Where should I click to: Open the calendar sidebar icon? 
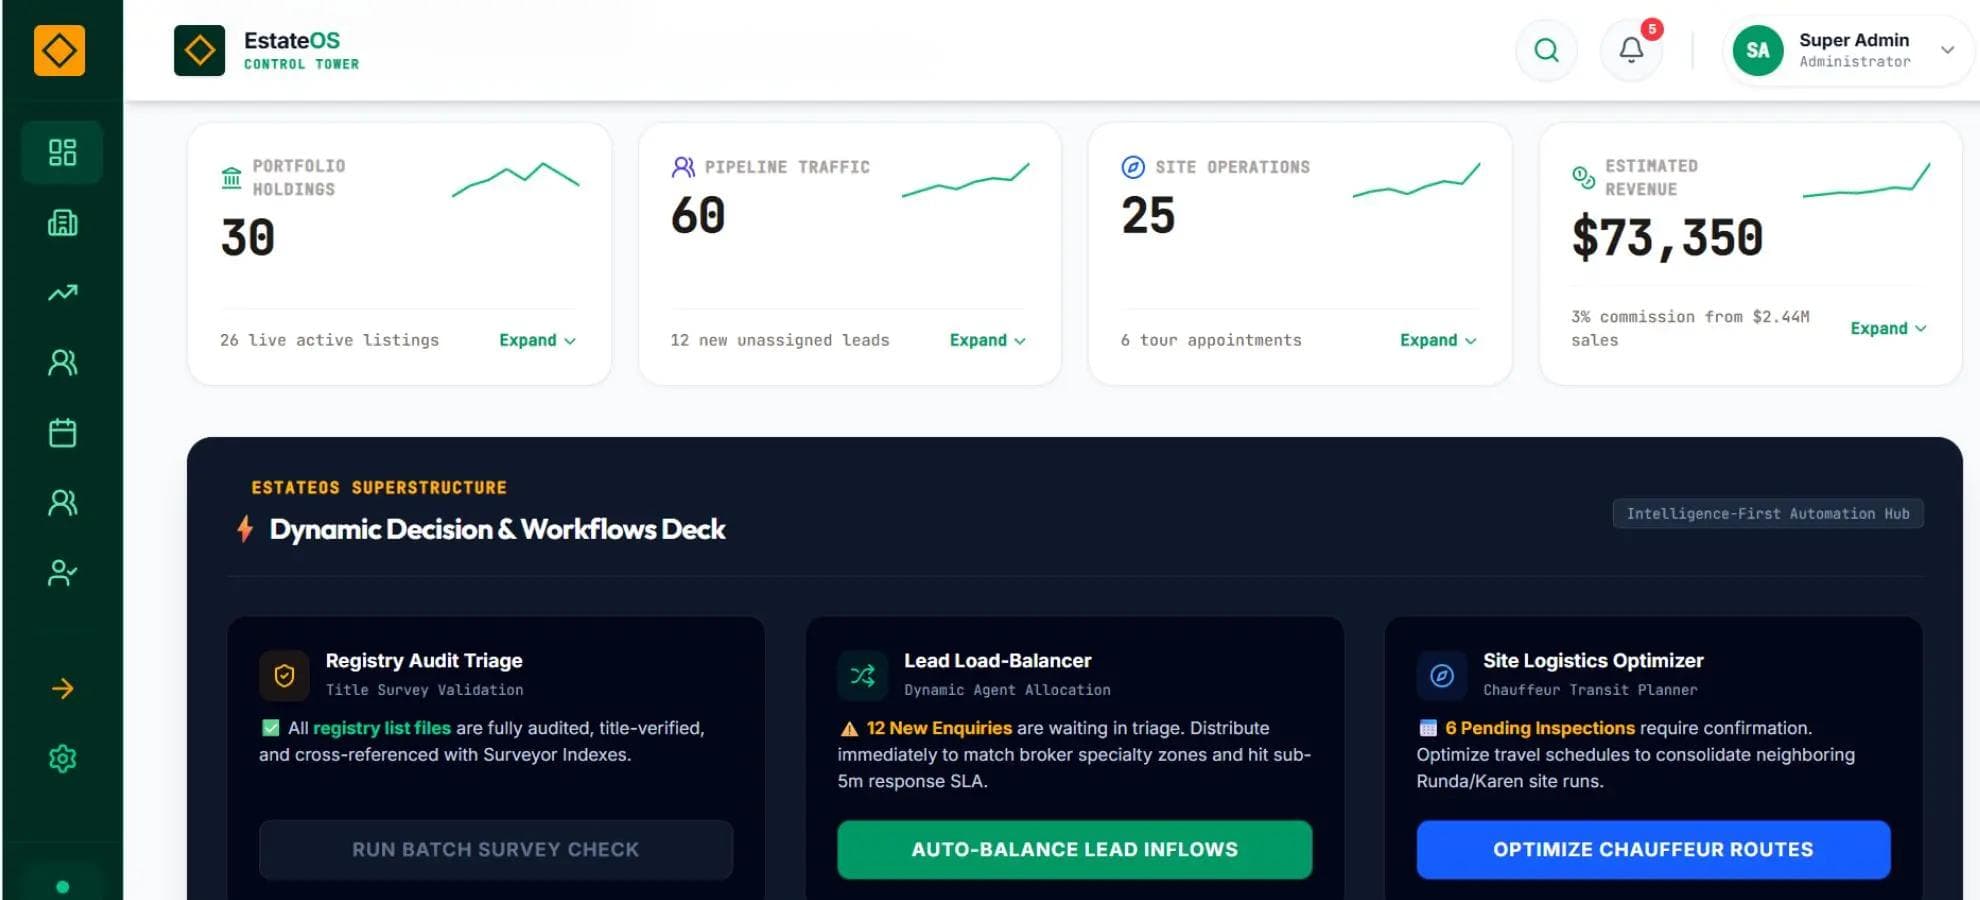(x=62, y=432)
